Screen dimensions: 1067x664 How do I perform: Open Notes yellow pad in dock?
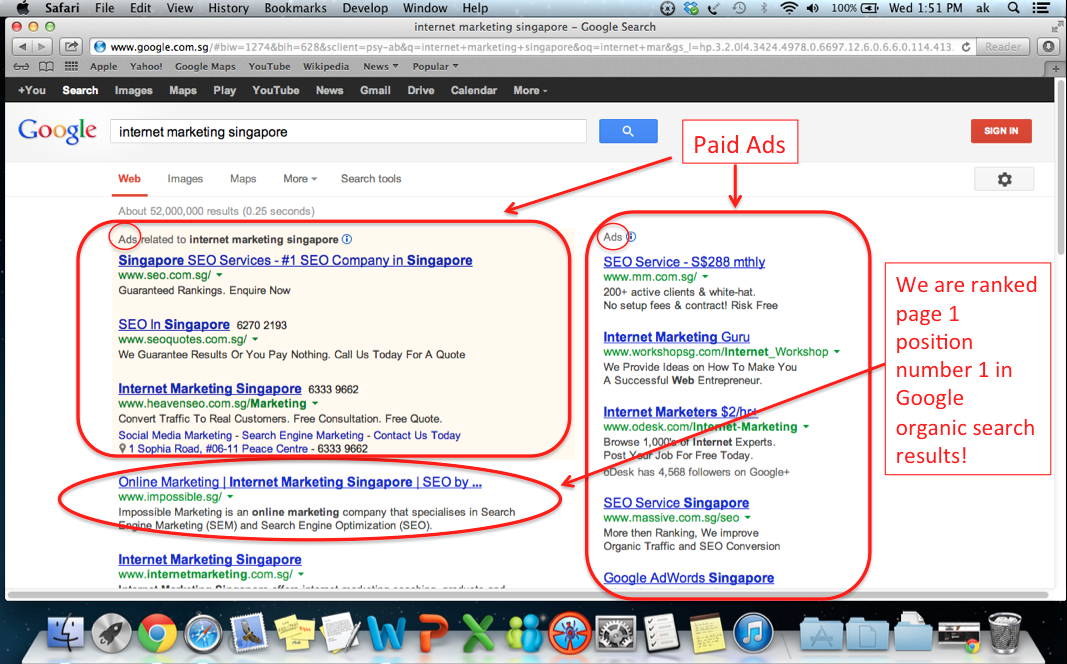click(706, 633)
